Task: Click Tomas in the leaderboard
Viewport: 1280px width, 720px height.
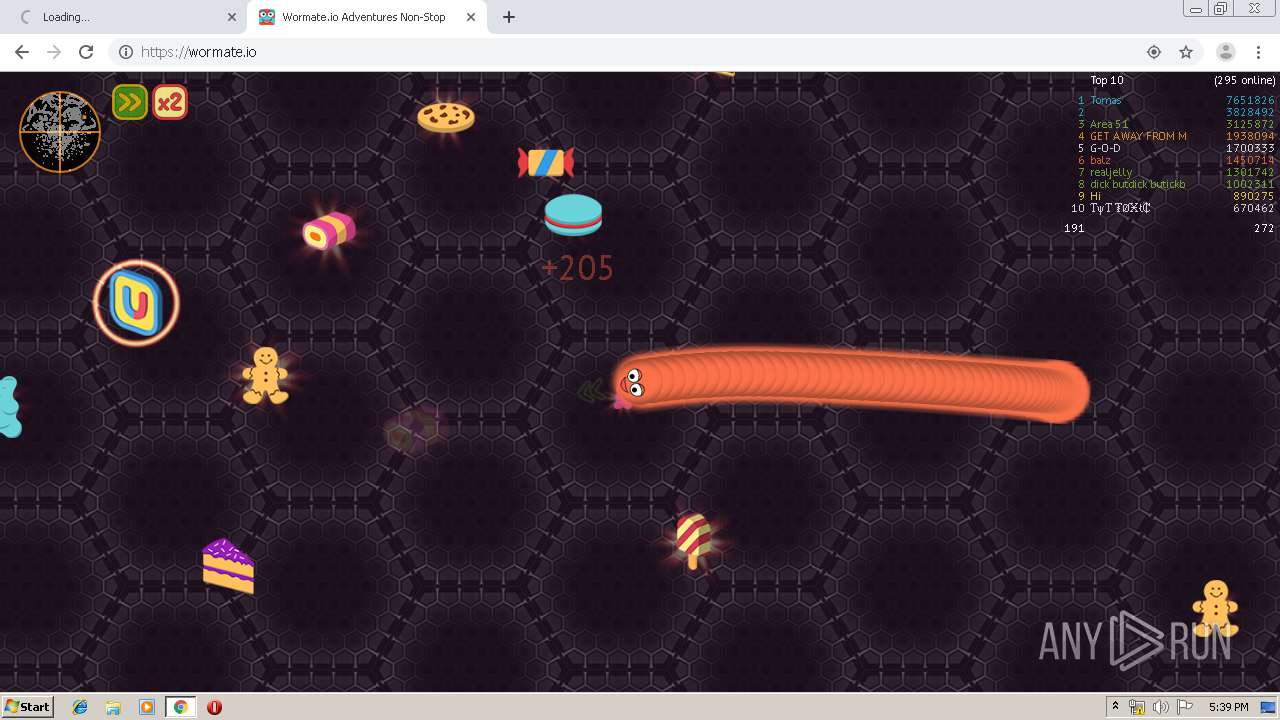Action: point(1106,100)
